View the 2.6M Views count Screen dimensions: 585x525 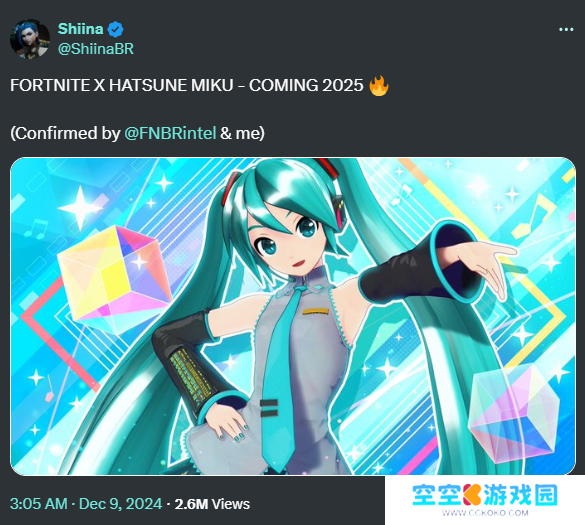pos(212,504)
